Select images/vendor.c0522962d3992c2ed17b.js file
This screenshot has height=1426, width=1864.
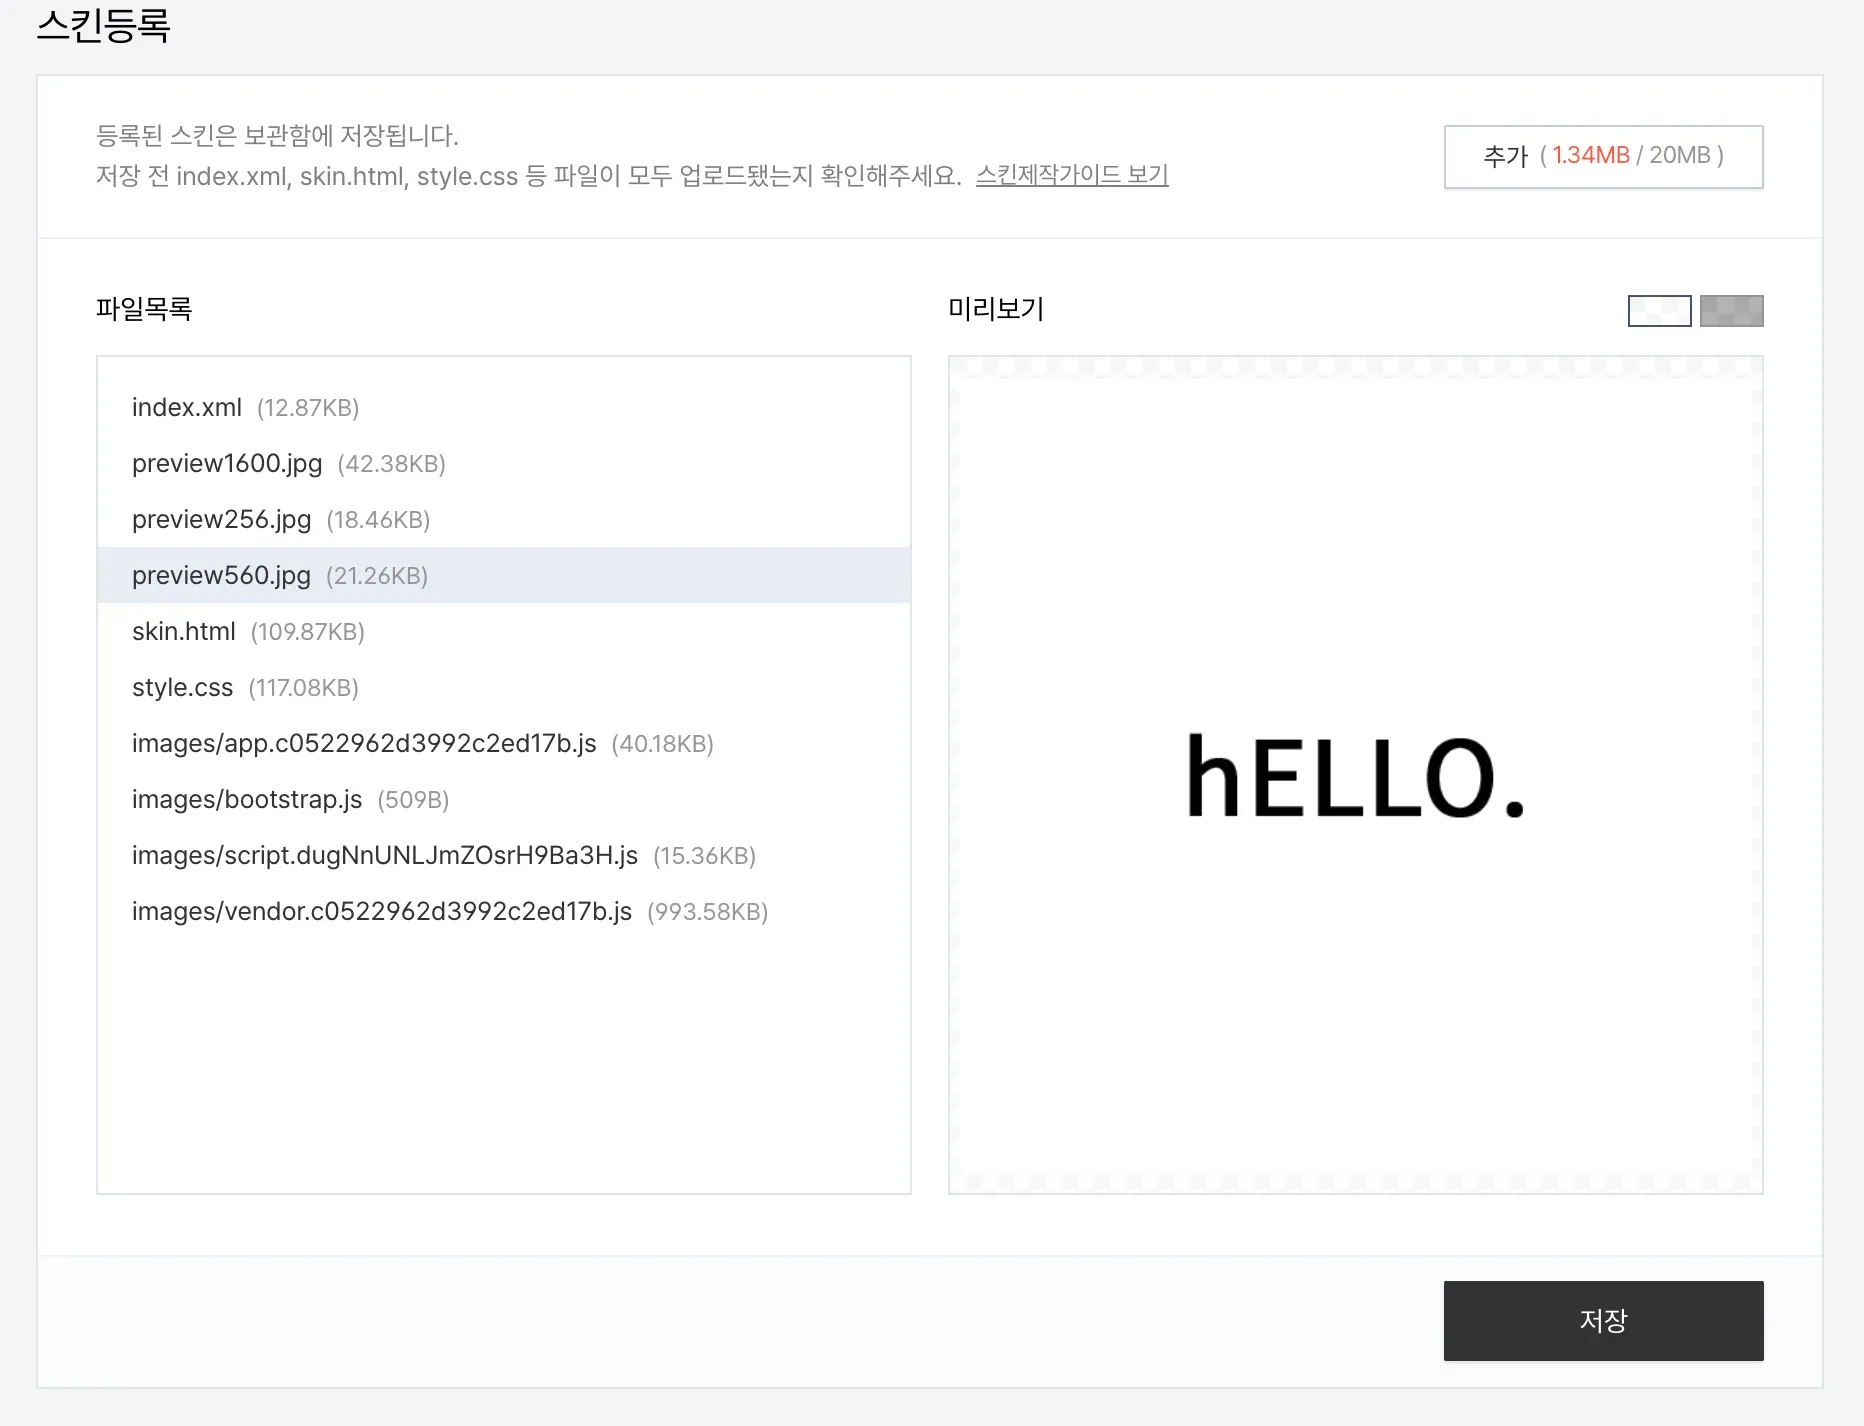382,912
